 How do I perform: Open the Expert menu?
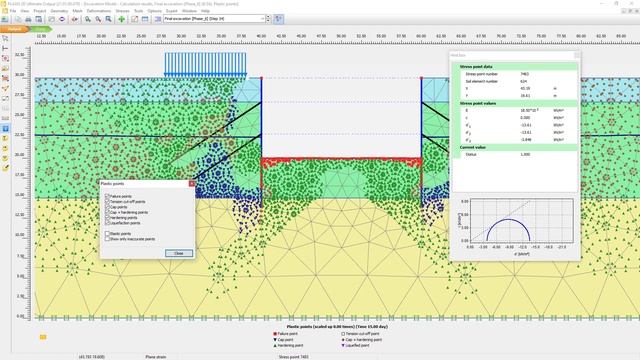click(172, 11)
